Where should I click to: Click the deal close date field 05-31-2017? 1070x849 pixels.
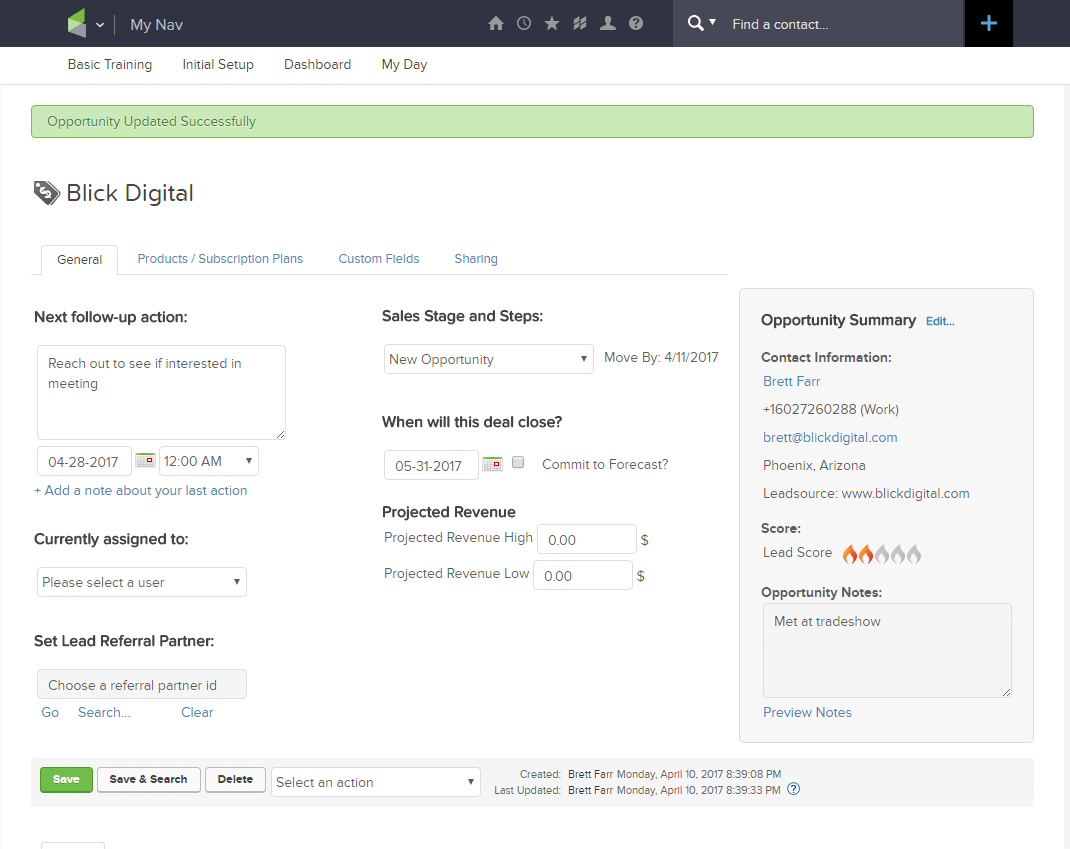431,465
